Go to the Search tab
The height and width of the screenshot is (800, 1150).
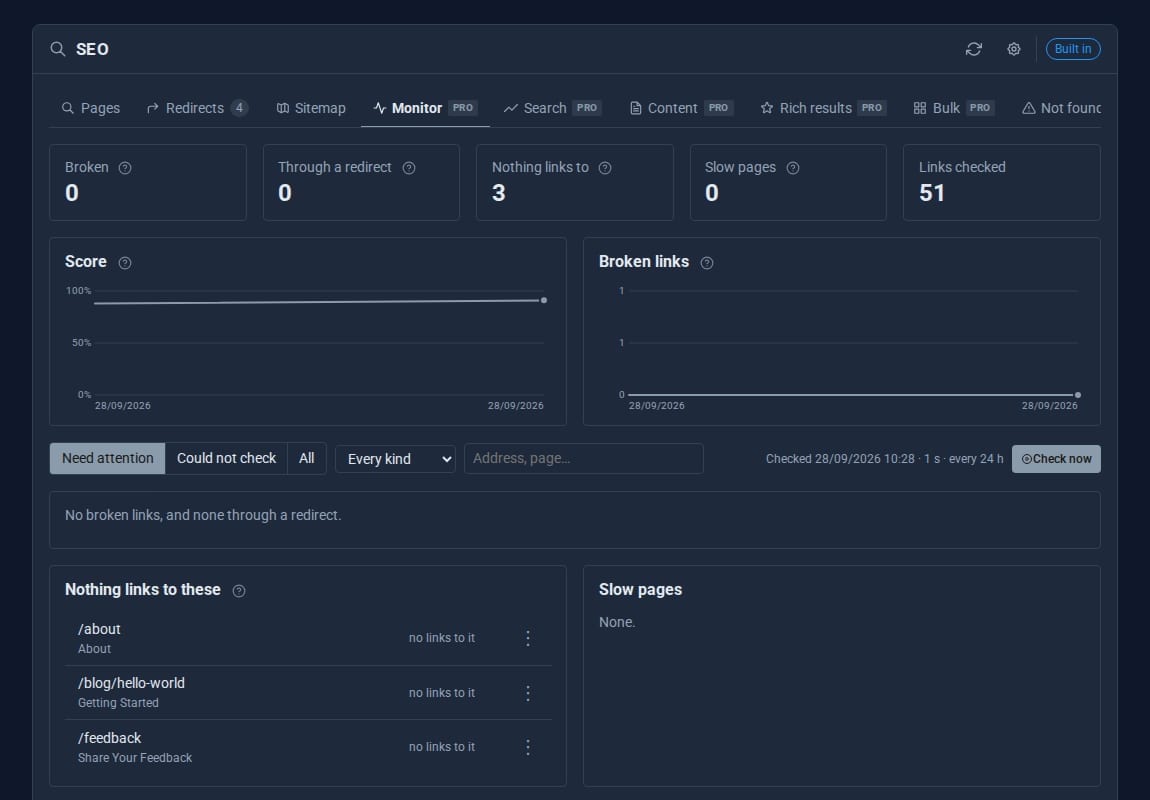point(552,108)
